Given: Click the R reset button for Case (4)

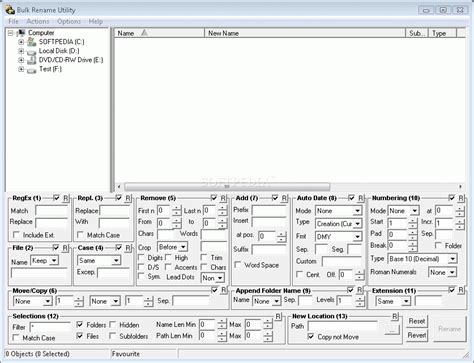Looking at the screenshot, I should [128, 248].
